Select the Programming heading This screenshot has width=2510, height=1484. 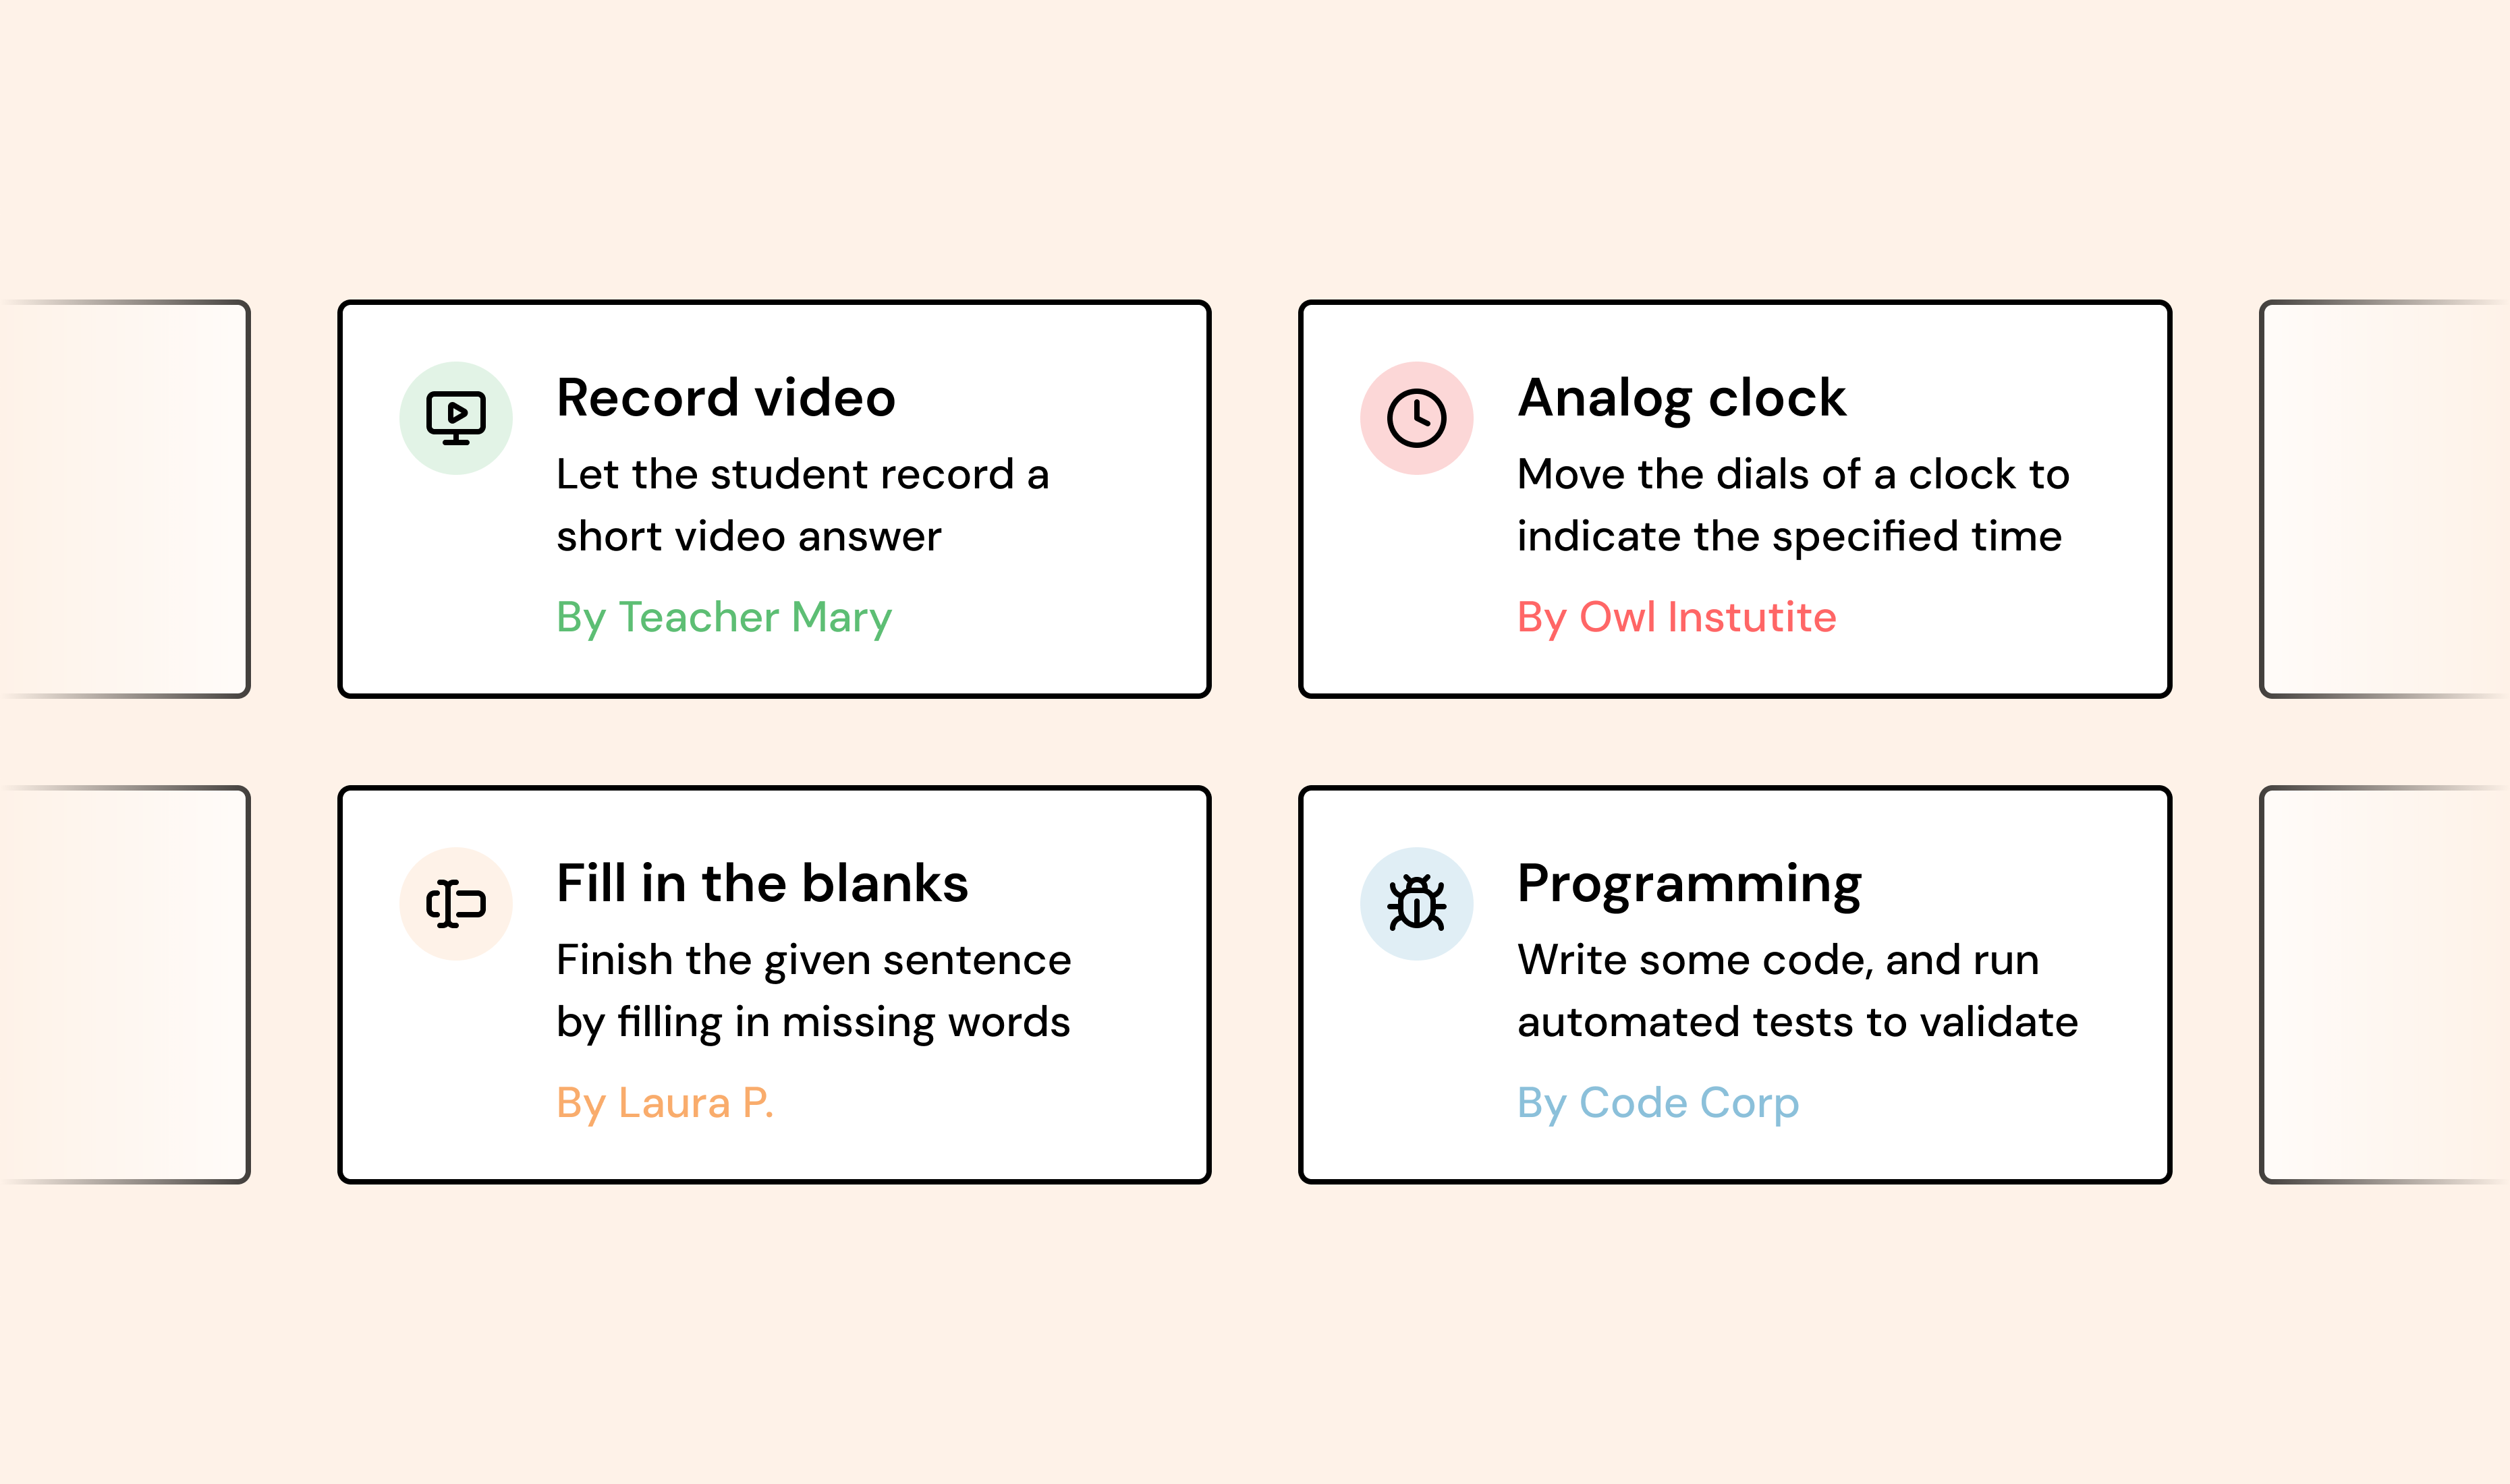[x=1689, y=886]
